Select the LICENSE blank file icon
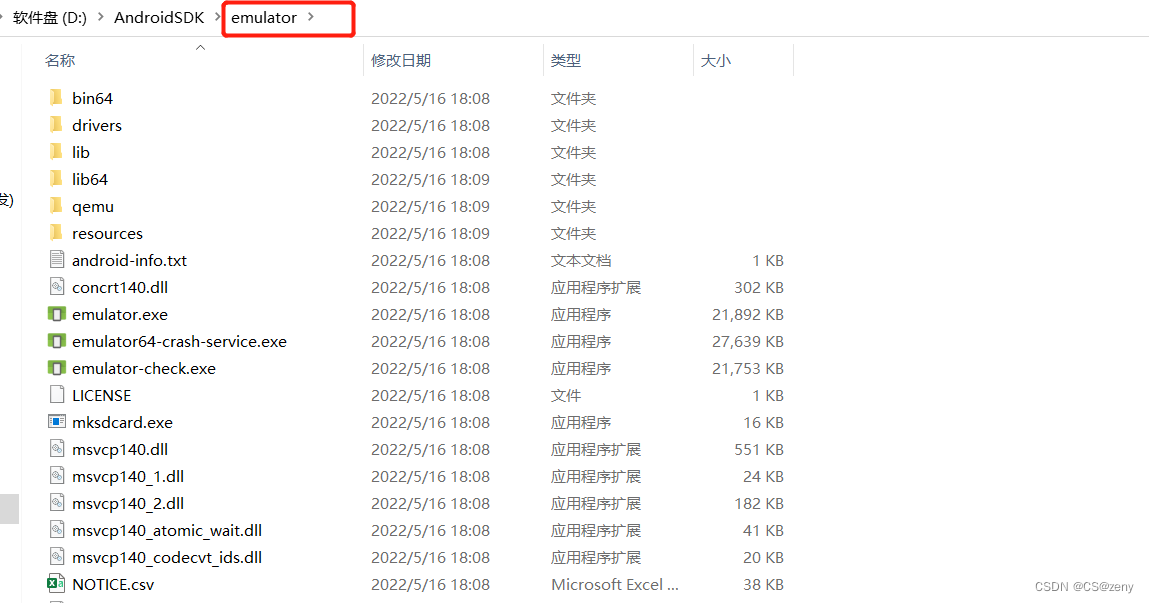The image size is (1149, 603). tap(56, 394)
